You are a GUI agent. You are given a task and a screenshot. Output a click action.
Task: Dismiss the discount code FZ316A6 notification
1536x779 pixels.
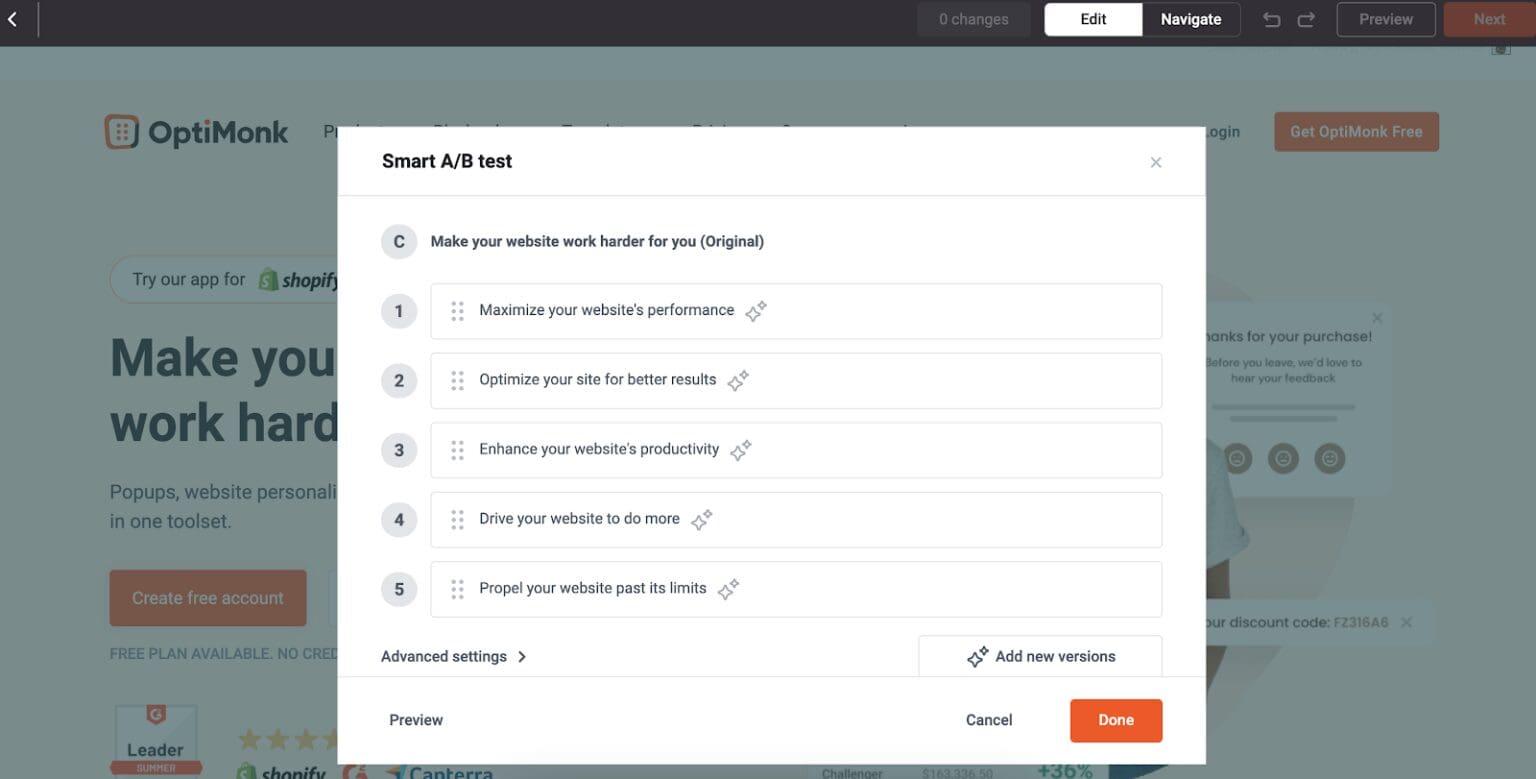click(x=1406, y=621)
